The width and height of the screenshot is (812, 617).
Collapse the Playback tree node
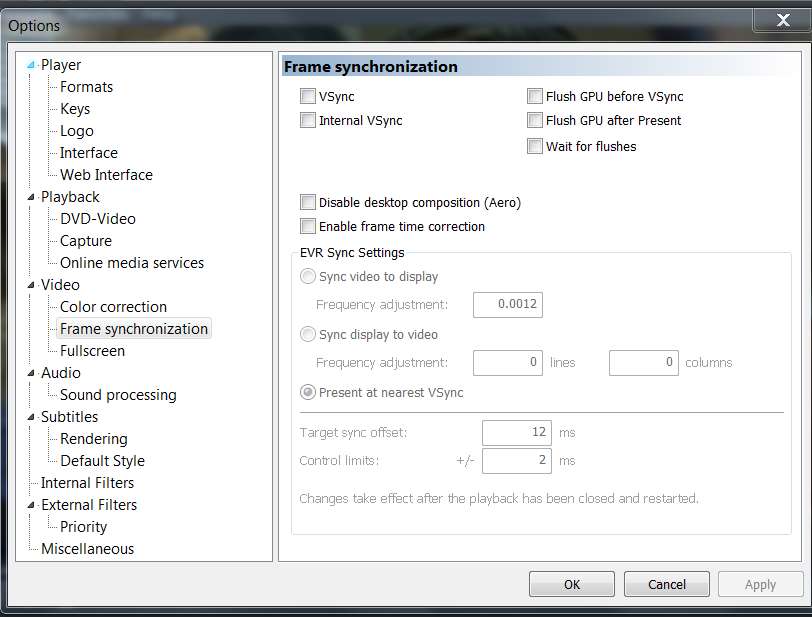[31, 197]
